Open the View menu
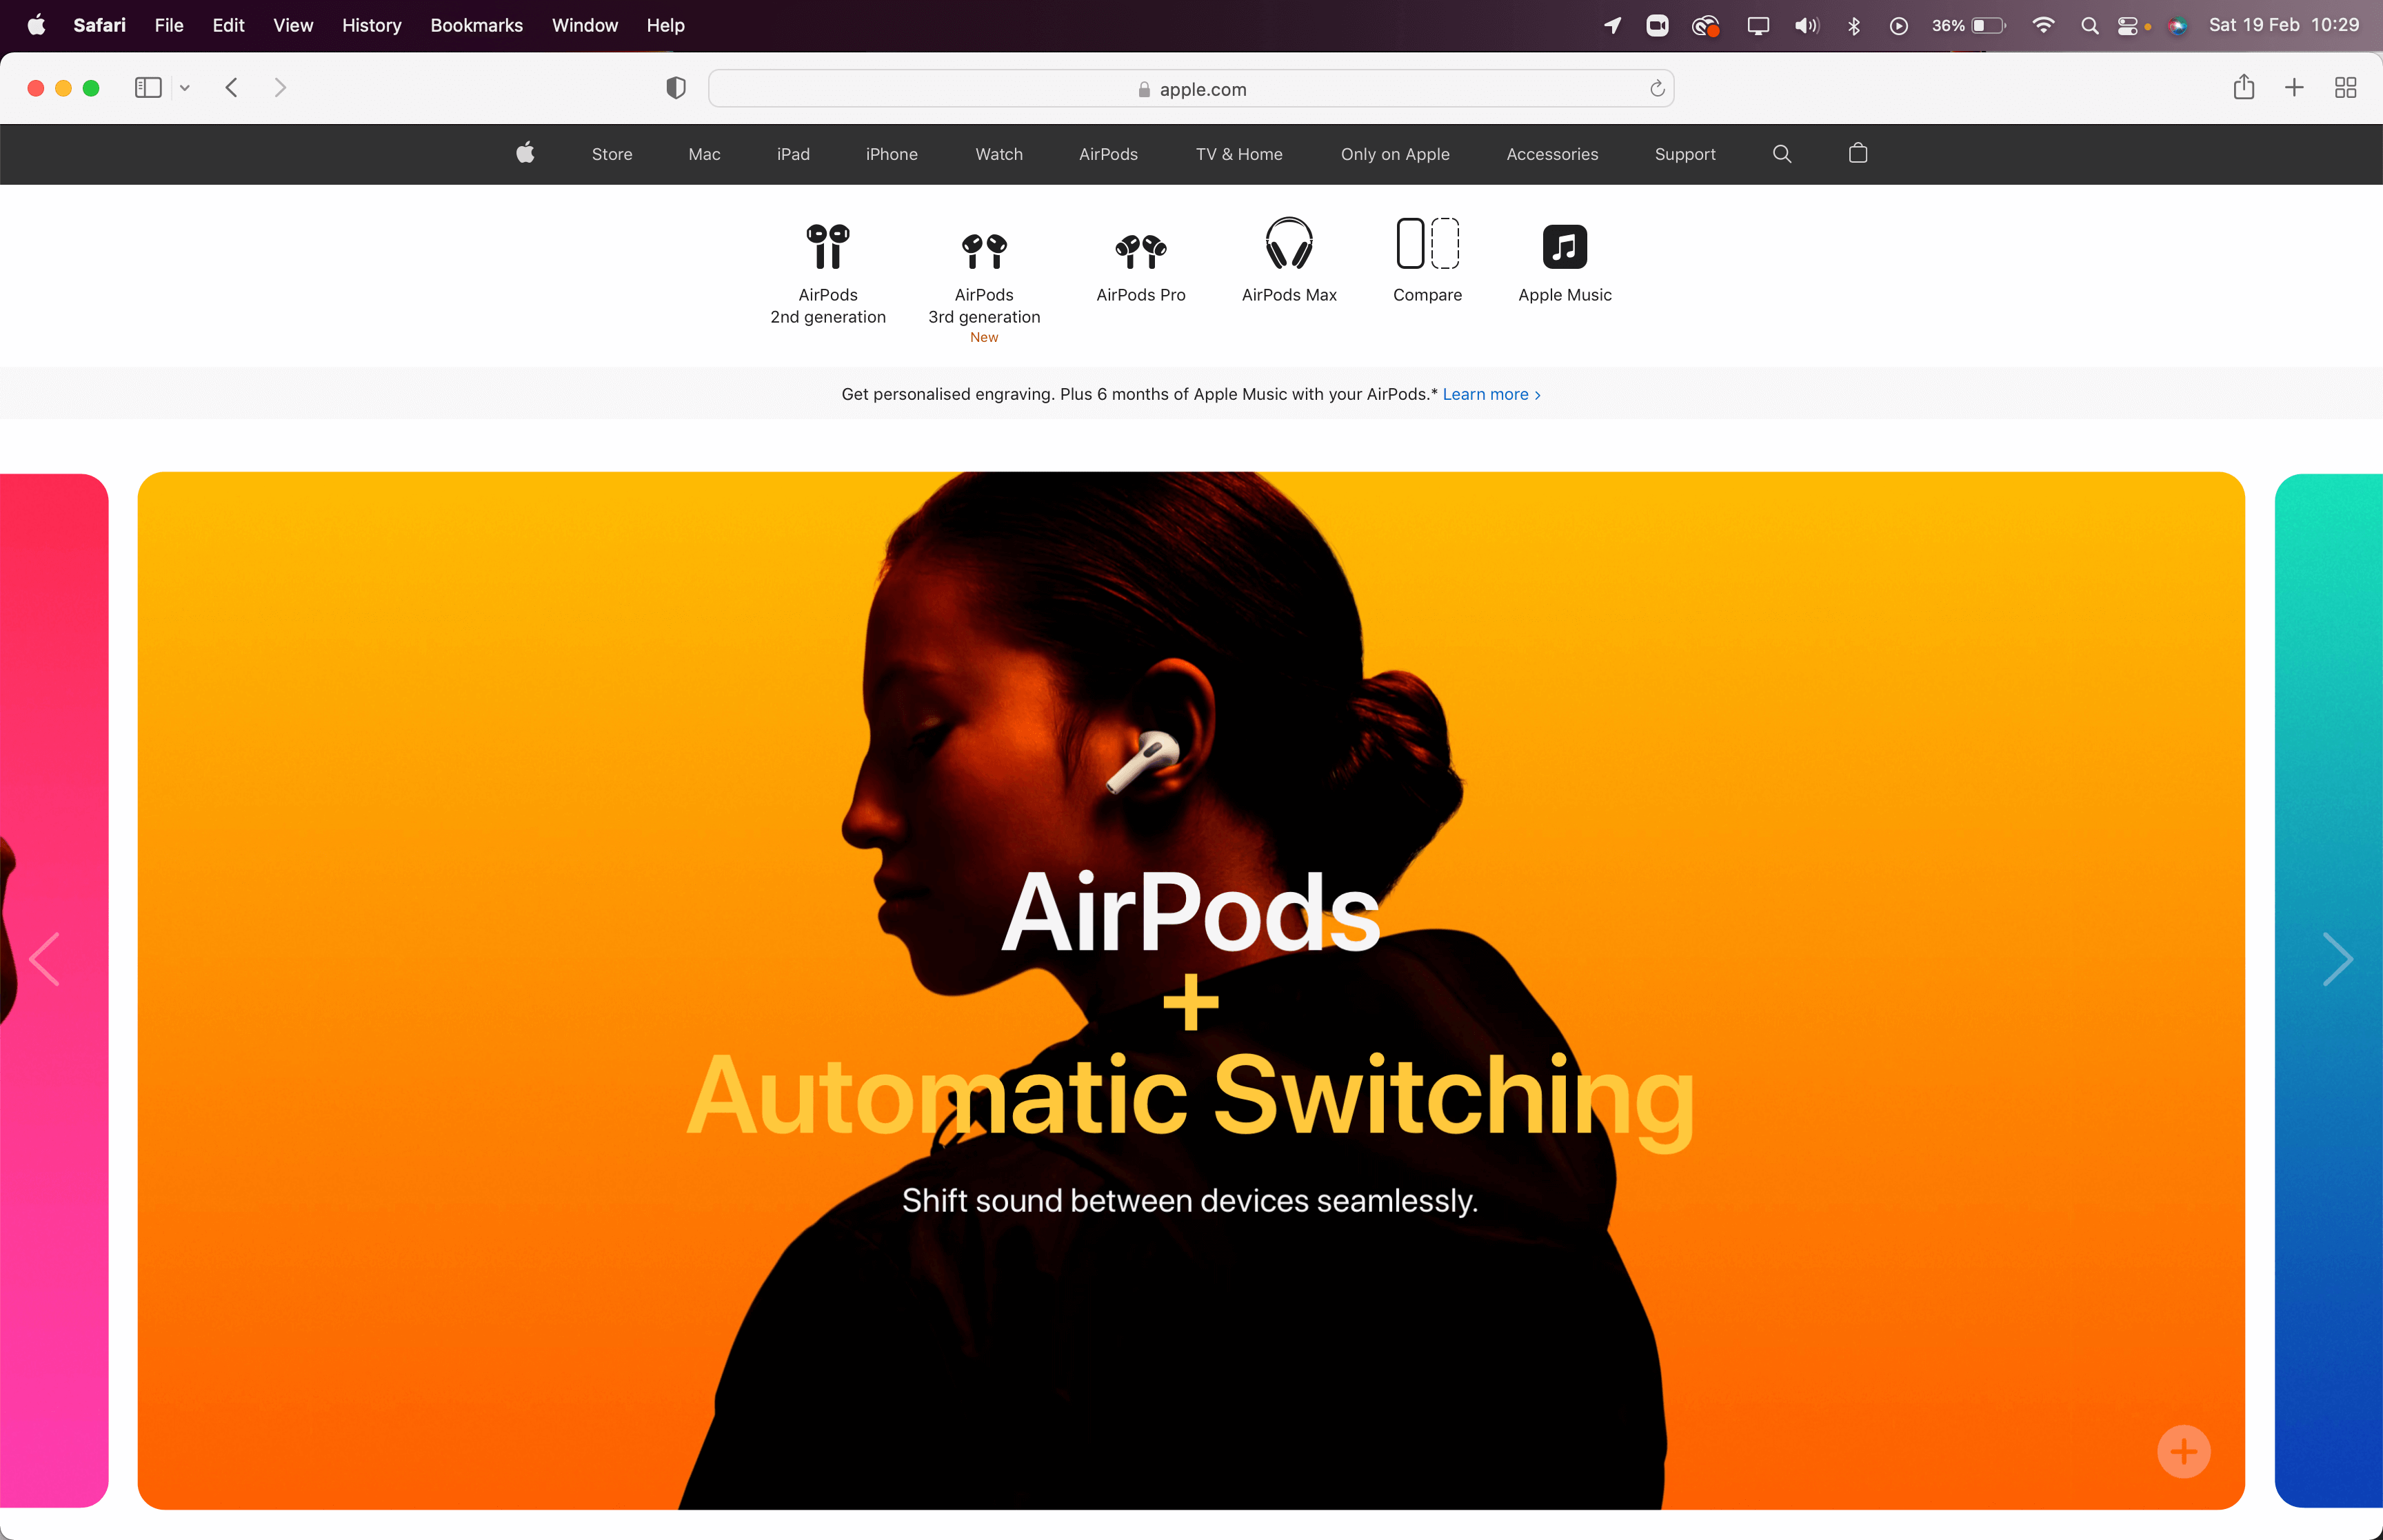The height and width of the screenshot is (1540, 2383). pos(293,25)
